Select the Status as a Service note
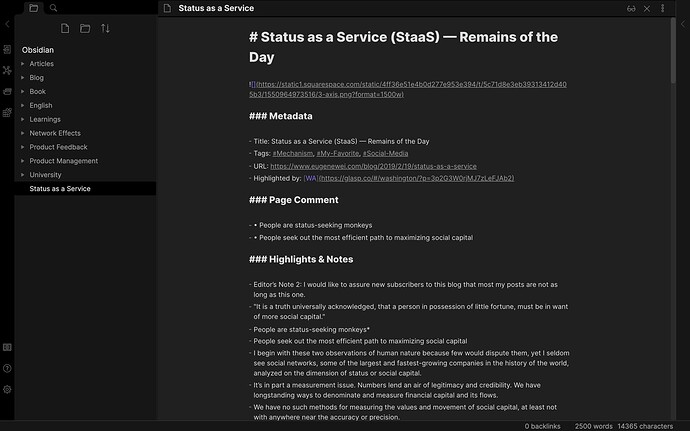Screen dimensions: 690x431 [85, 188]
